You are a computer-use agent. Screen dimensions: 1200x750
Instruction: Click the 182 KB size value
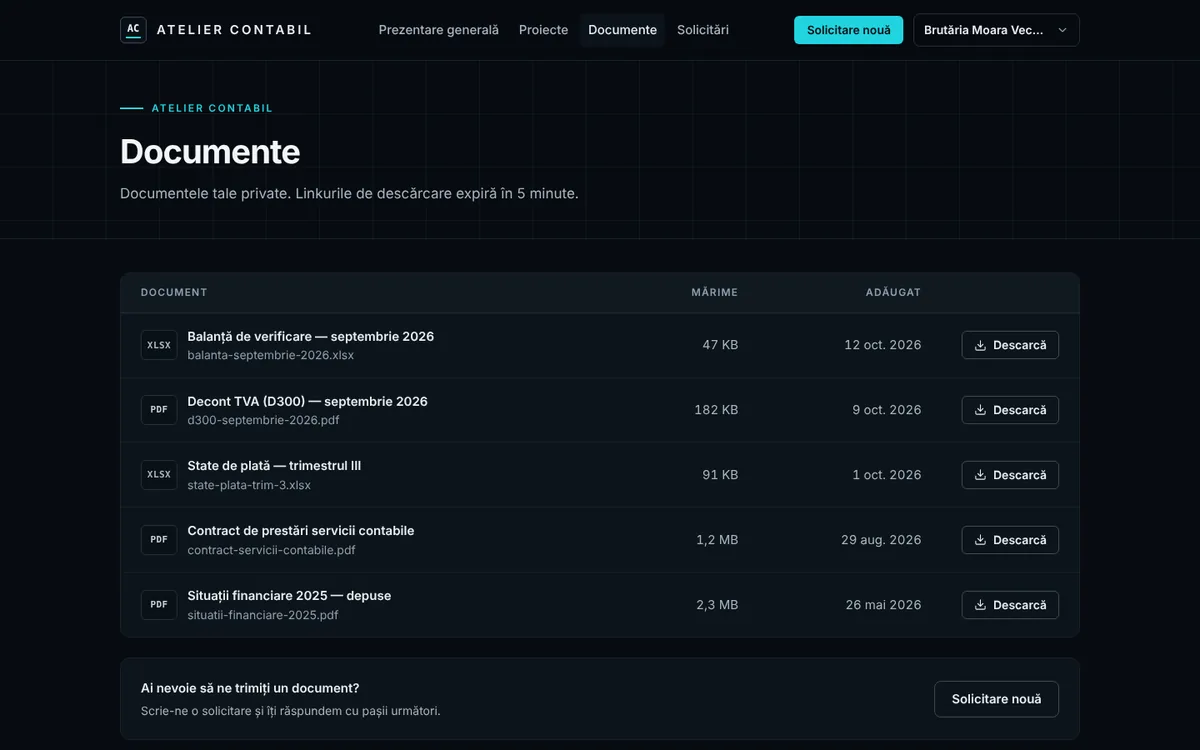coord(716,410)
